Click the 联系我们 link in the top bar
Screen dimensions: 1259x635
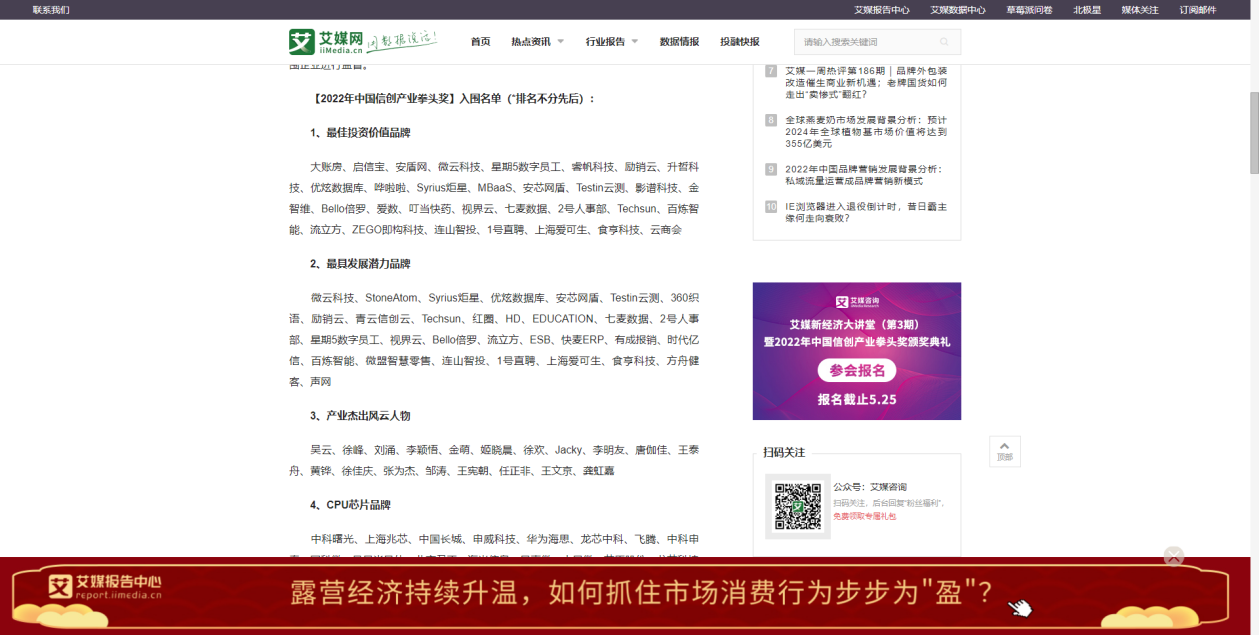pos(51,10)
